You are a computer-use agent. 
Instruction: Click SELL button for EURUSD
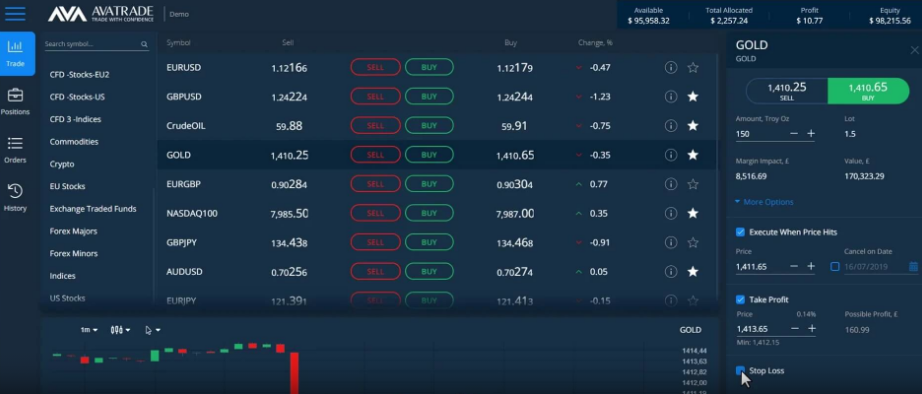[x=375, y=67]
